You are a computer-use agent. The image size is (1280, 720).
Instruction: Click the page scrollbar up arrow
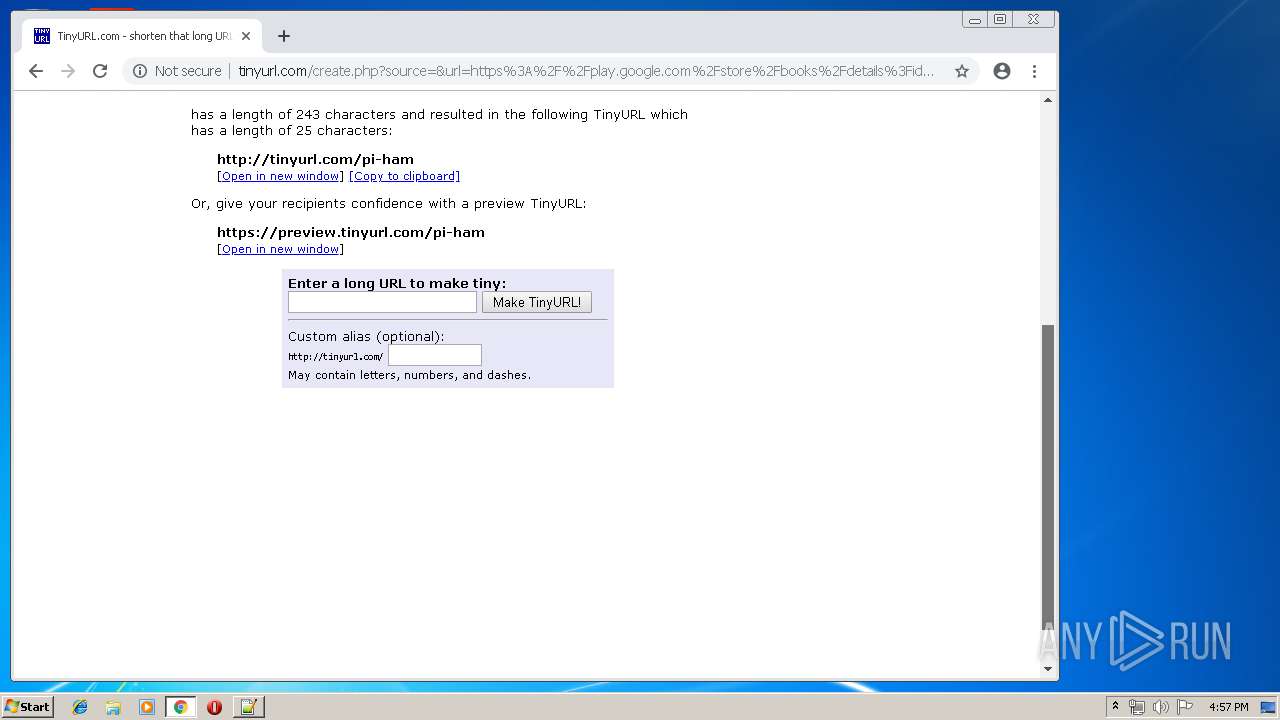tap(1048, 100)
